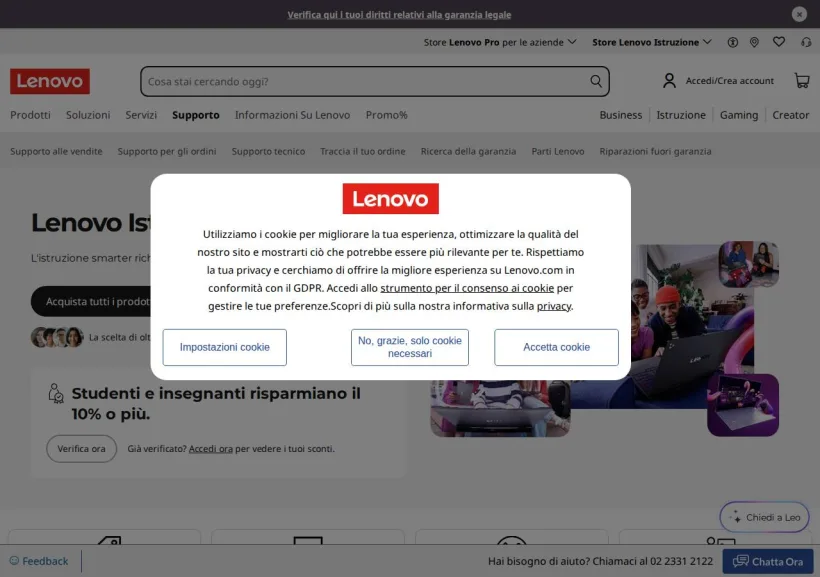Click the Chiedi a Leo assistant button
Image resolution: width=820 pixels, height=577 pixels.
(764, 517)
